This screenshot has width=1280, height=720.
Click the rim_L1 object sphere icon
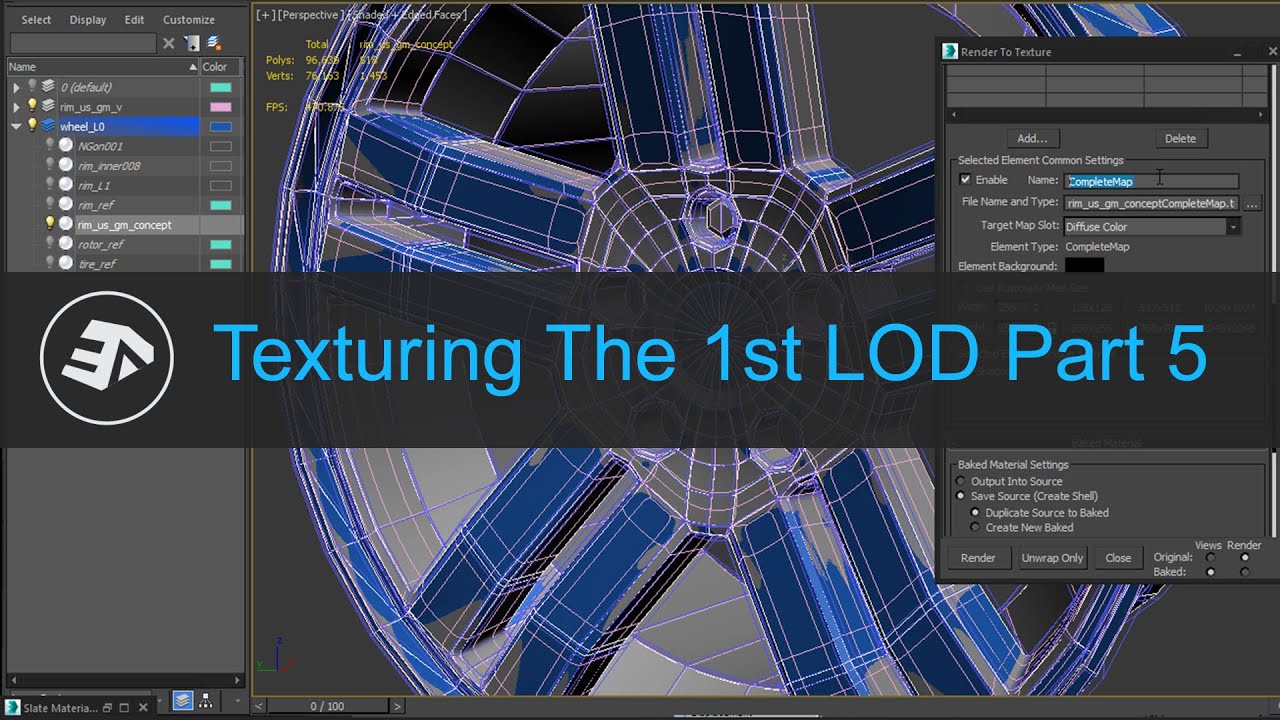pos(66,185)
